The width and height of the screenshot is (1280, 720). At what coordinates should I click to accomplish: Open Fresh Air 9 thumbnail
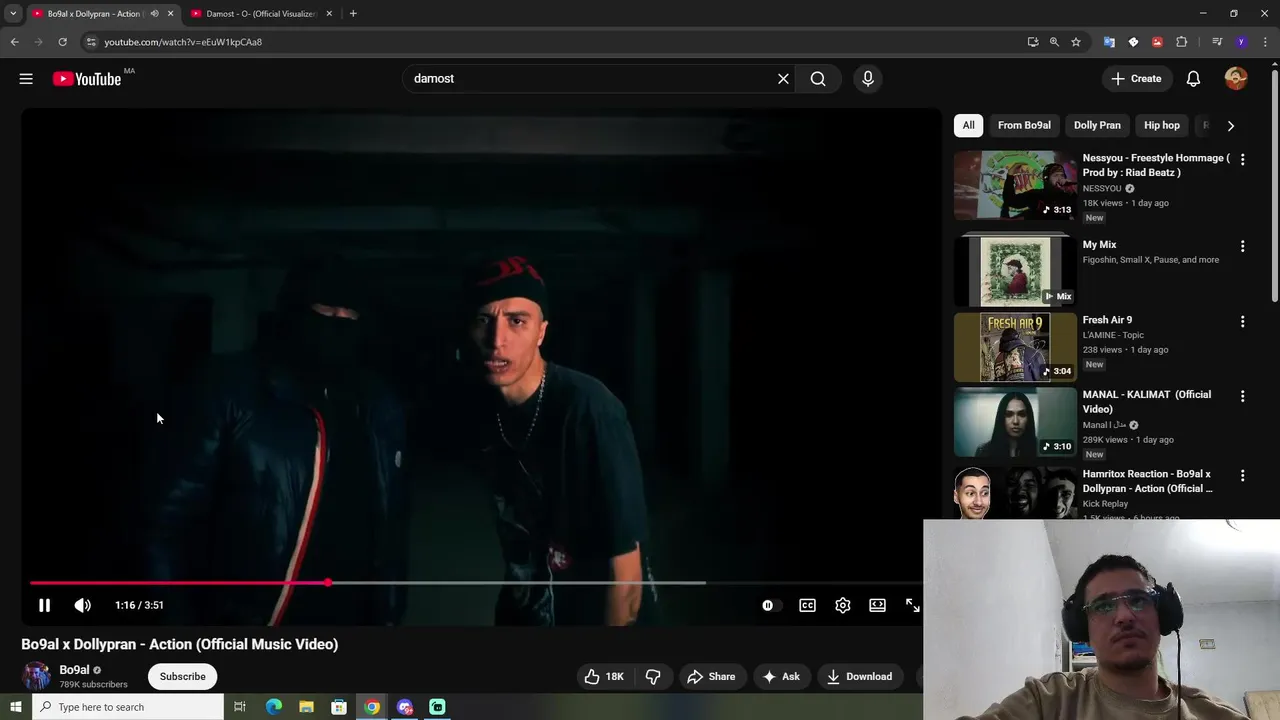coord(1015,347)
